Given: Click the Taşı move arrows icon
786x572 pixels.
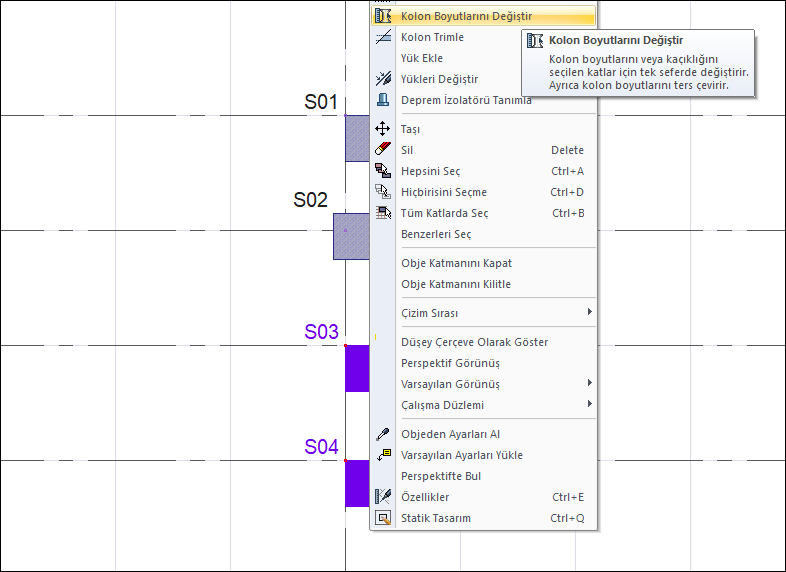Looking at the screenshot, I should pos(383,129).
